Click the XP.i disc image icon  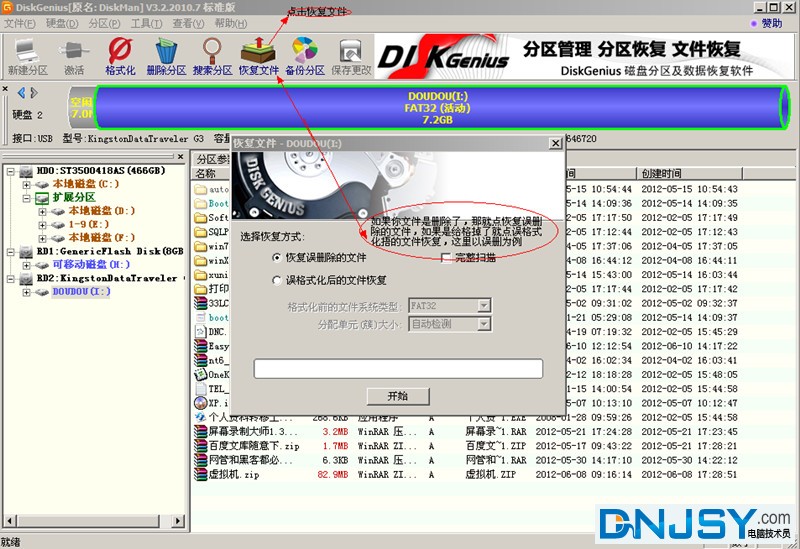pos(201,403)
